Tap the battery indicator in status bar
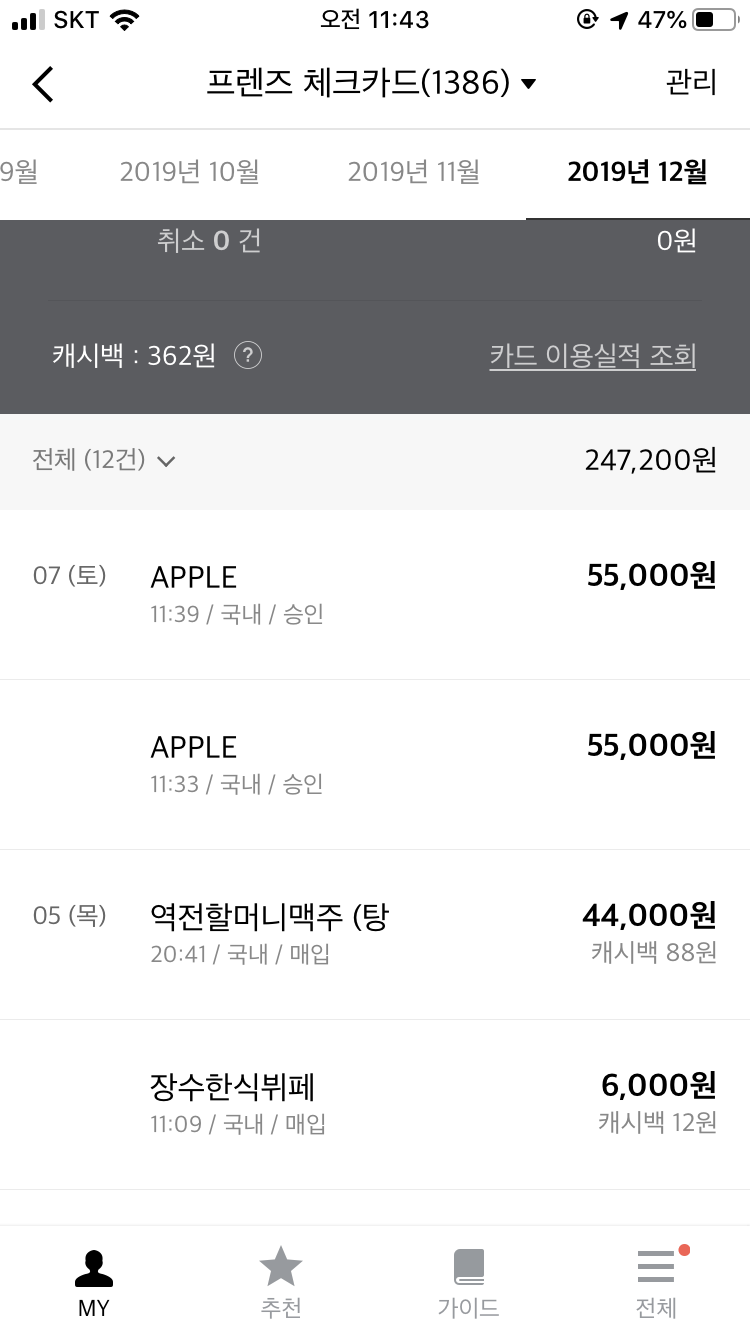The width and height of the screenshot is (750, 1334). point(714,20)
